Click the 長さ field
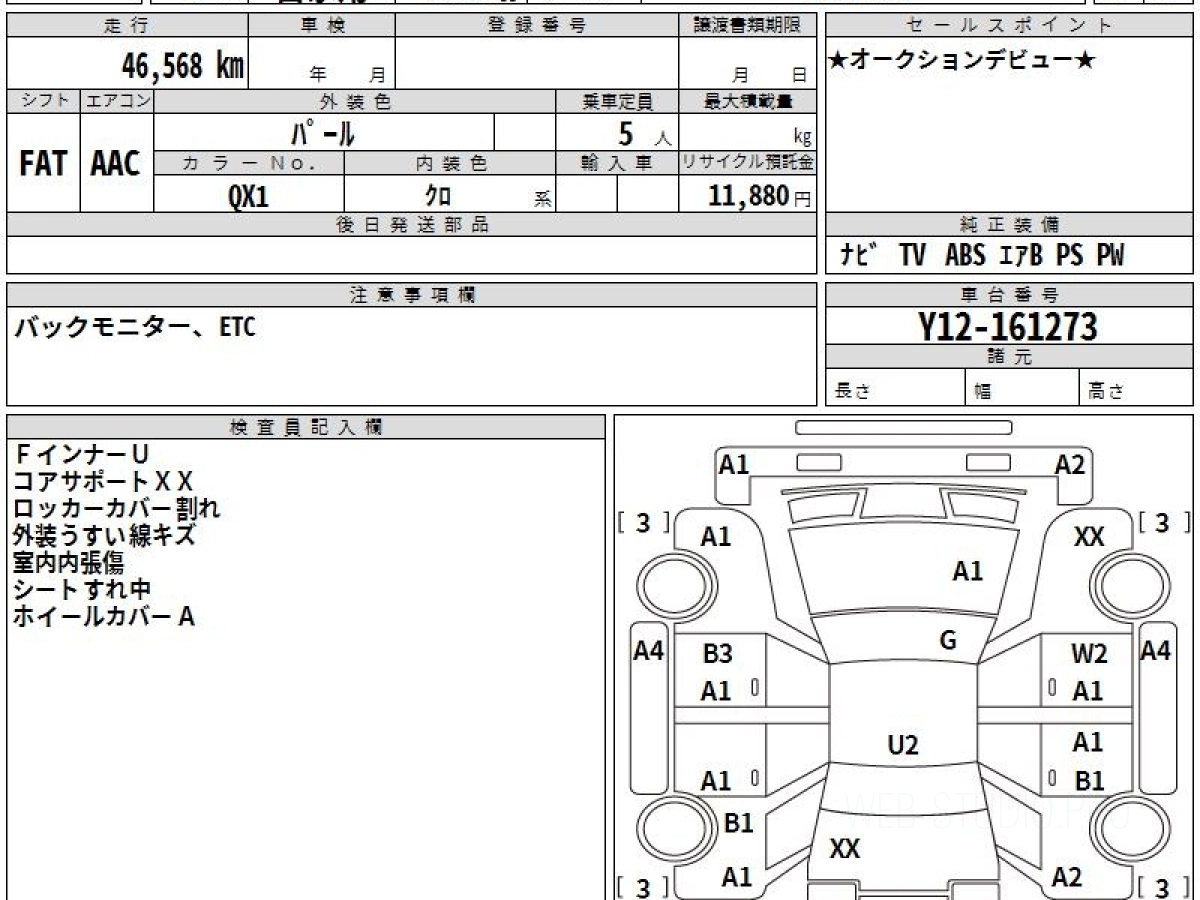The image size is (1200, 900). [x=895, y=388]
